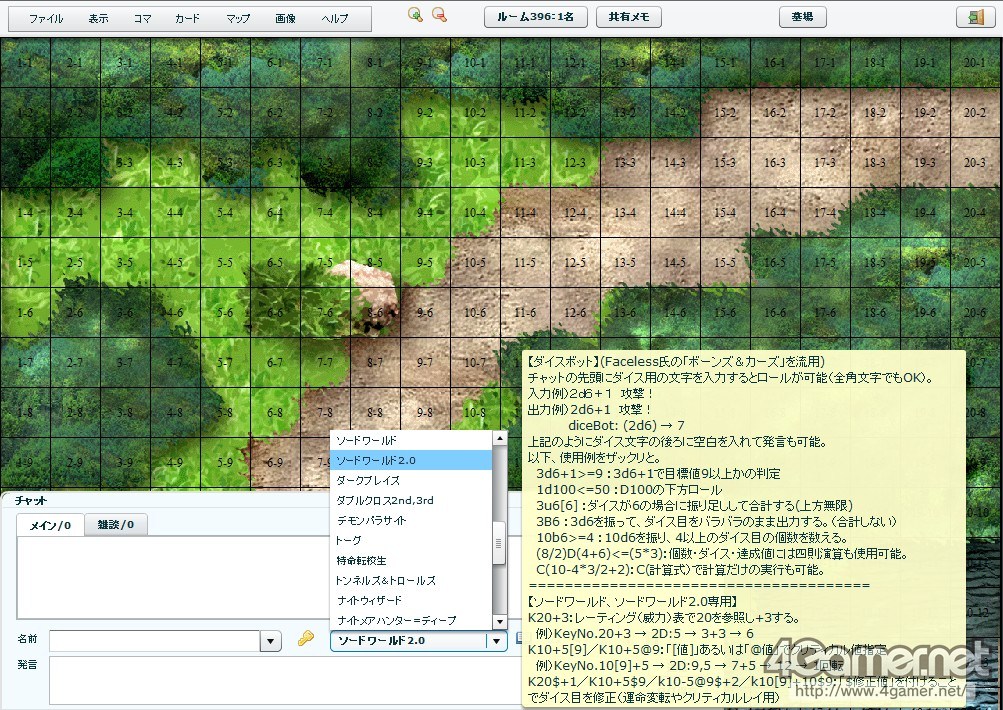Click the 登場 button in the top bar
Image resolution: width=1003 pixels, height=710 pixels.
point(803,17)
